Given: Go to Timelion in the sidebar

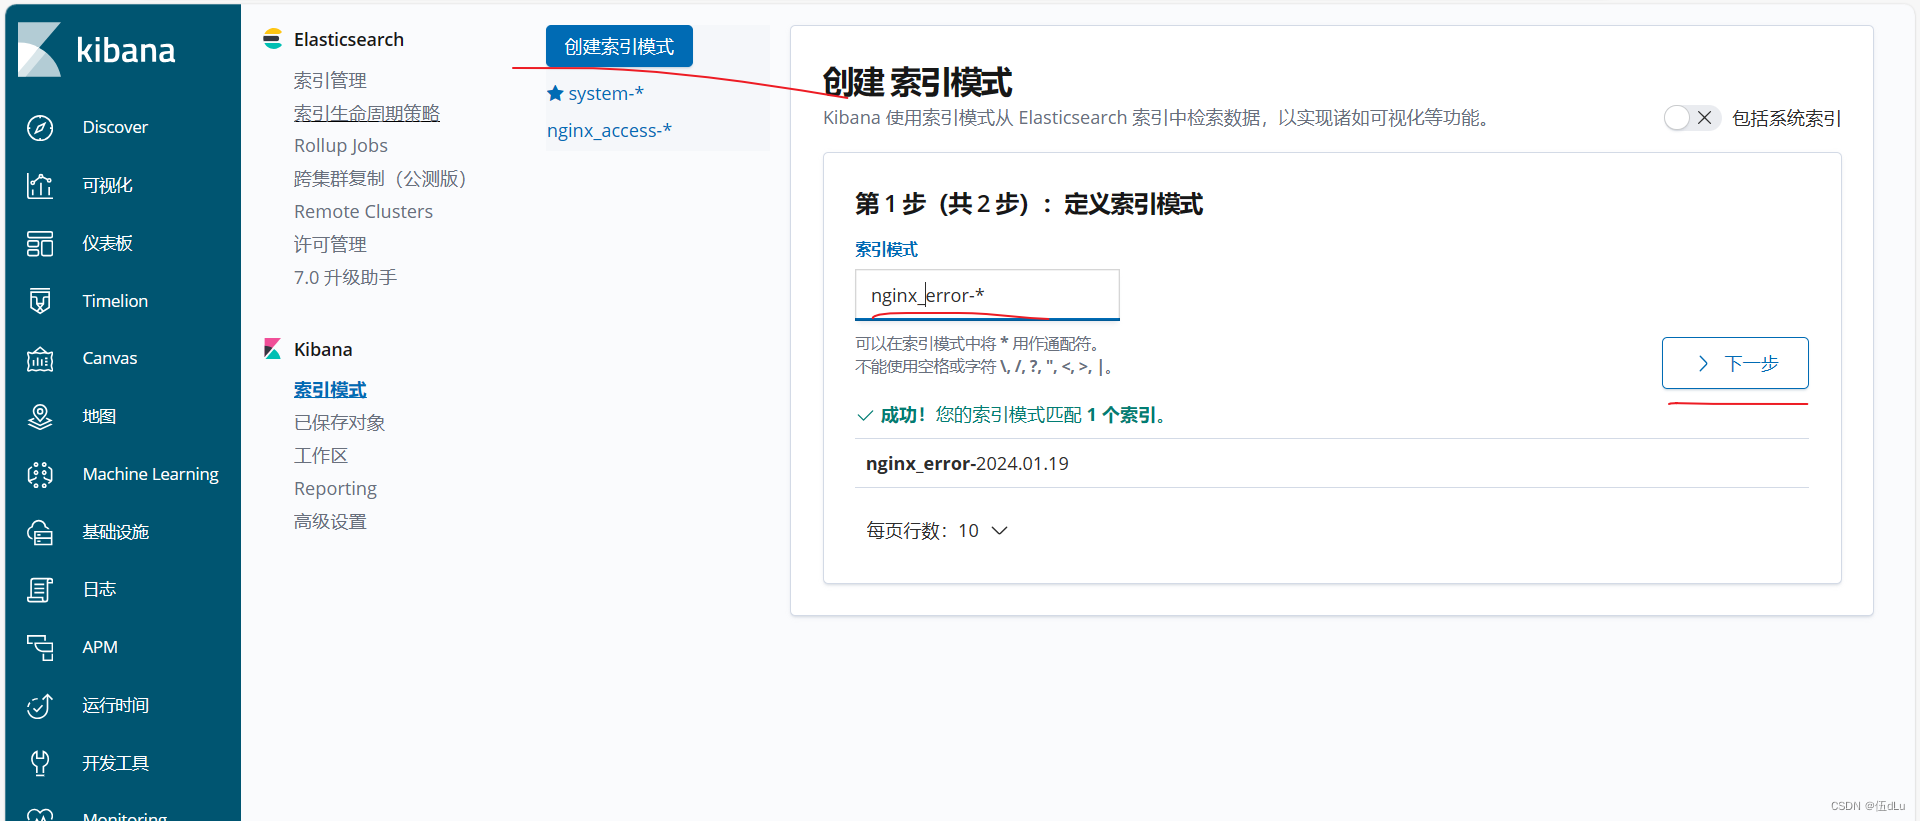Looking at the screenshot, I should tap(115, 301).
